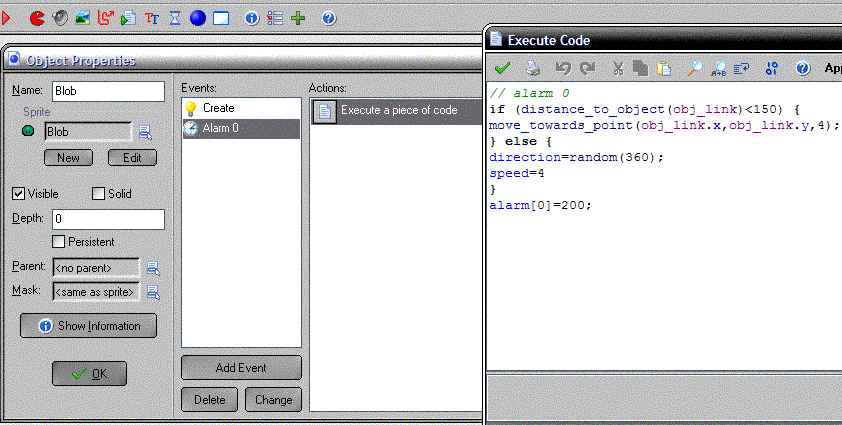The height and width of the screenshot is (425, 842).
Task: Click OK in Object Properties
Action: 90,373
